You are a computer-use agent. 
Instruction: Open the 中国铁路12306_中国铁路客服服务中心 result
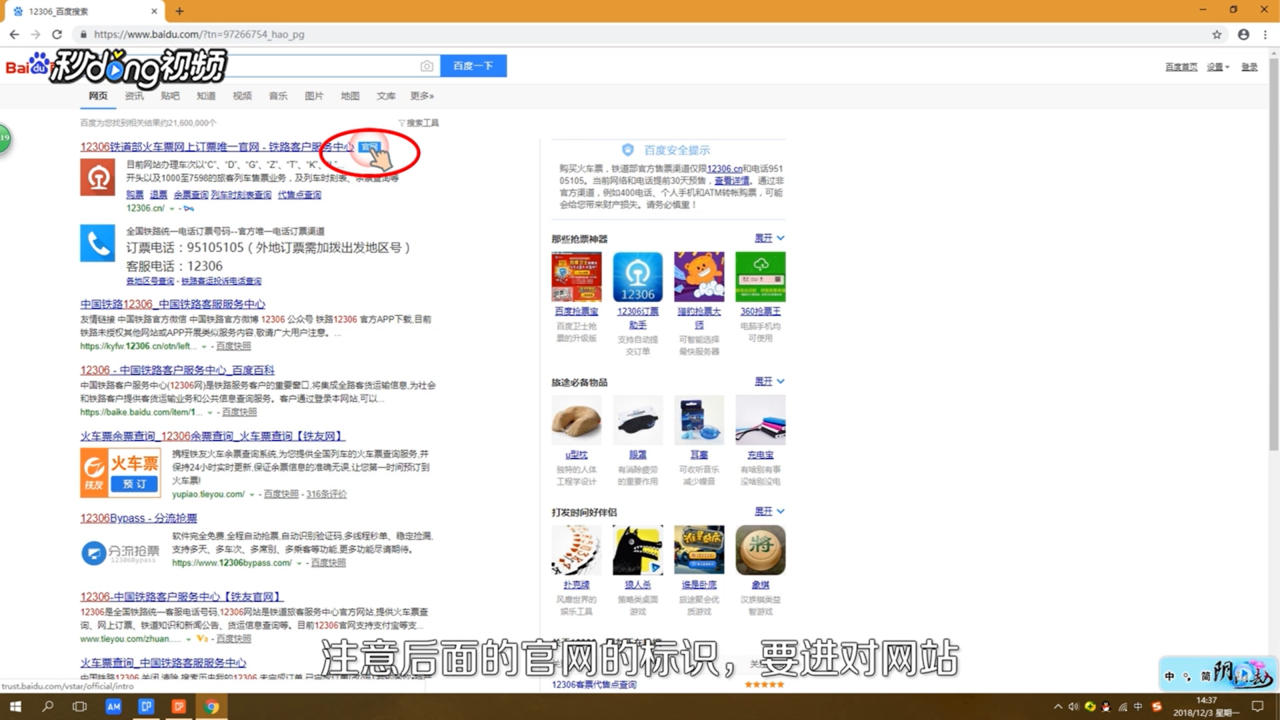point(173,304)
